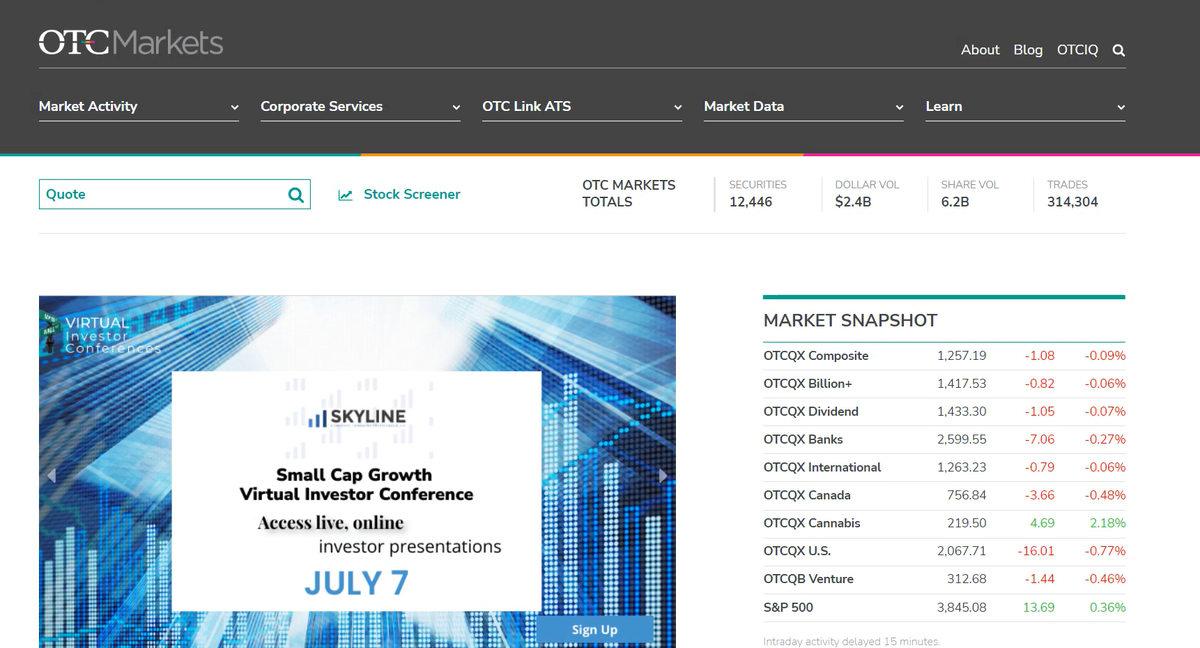Click S&P 500 value 3,845.08
Viewport: 1200px width, 648px height.
click(962, 608)
